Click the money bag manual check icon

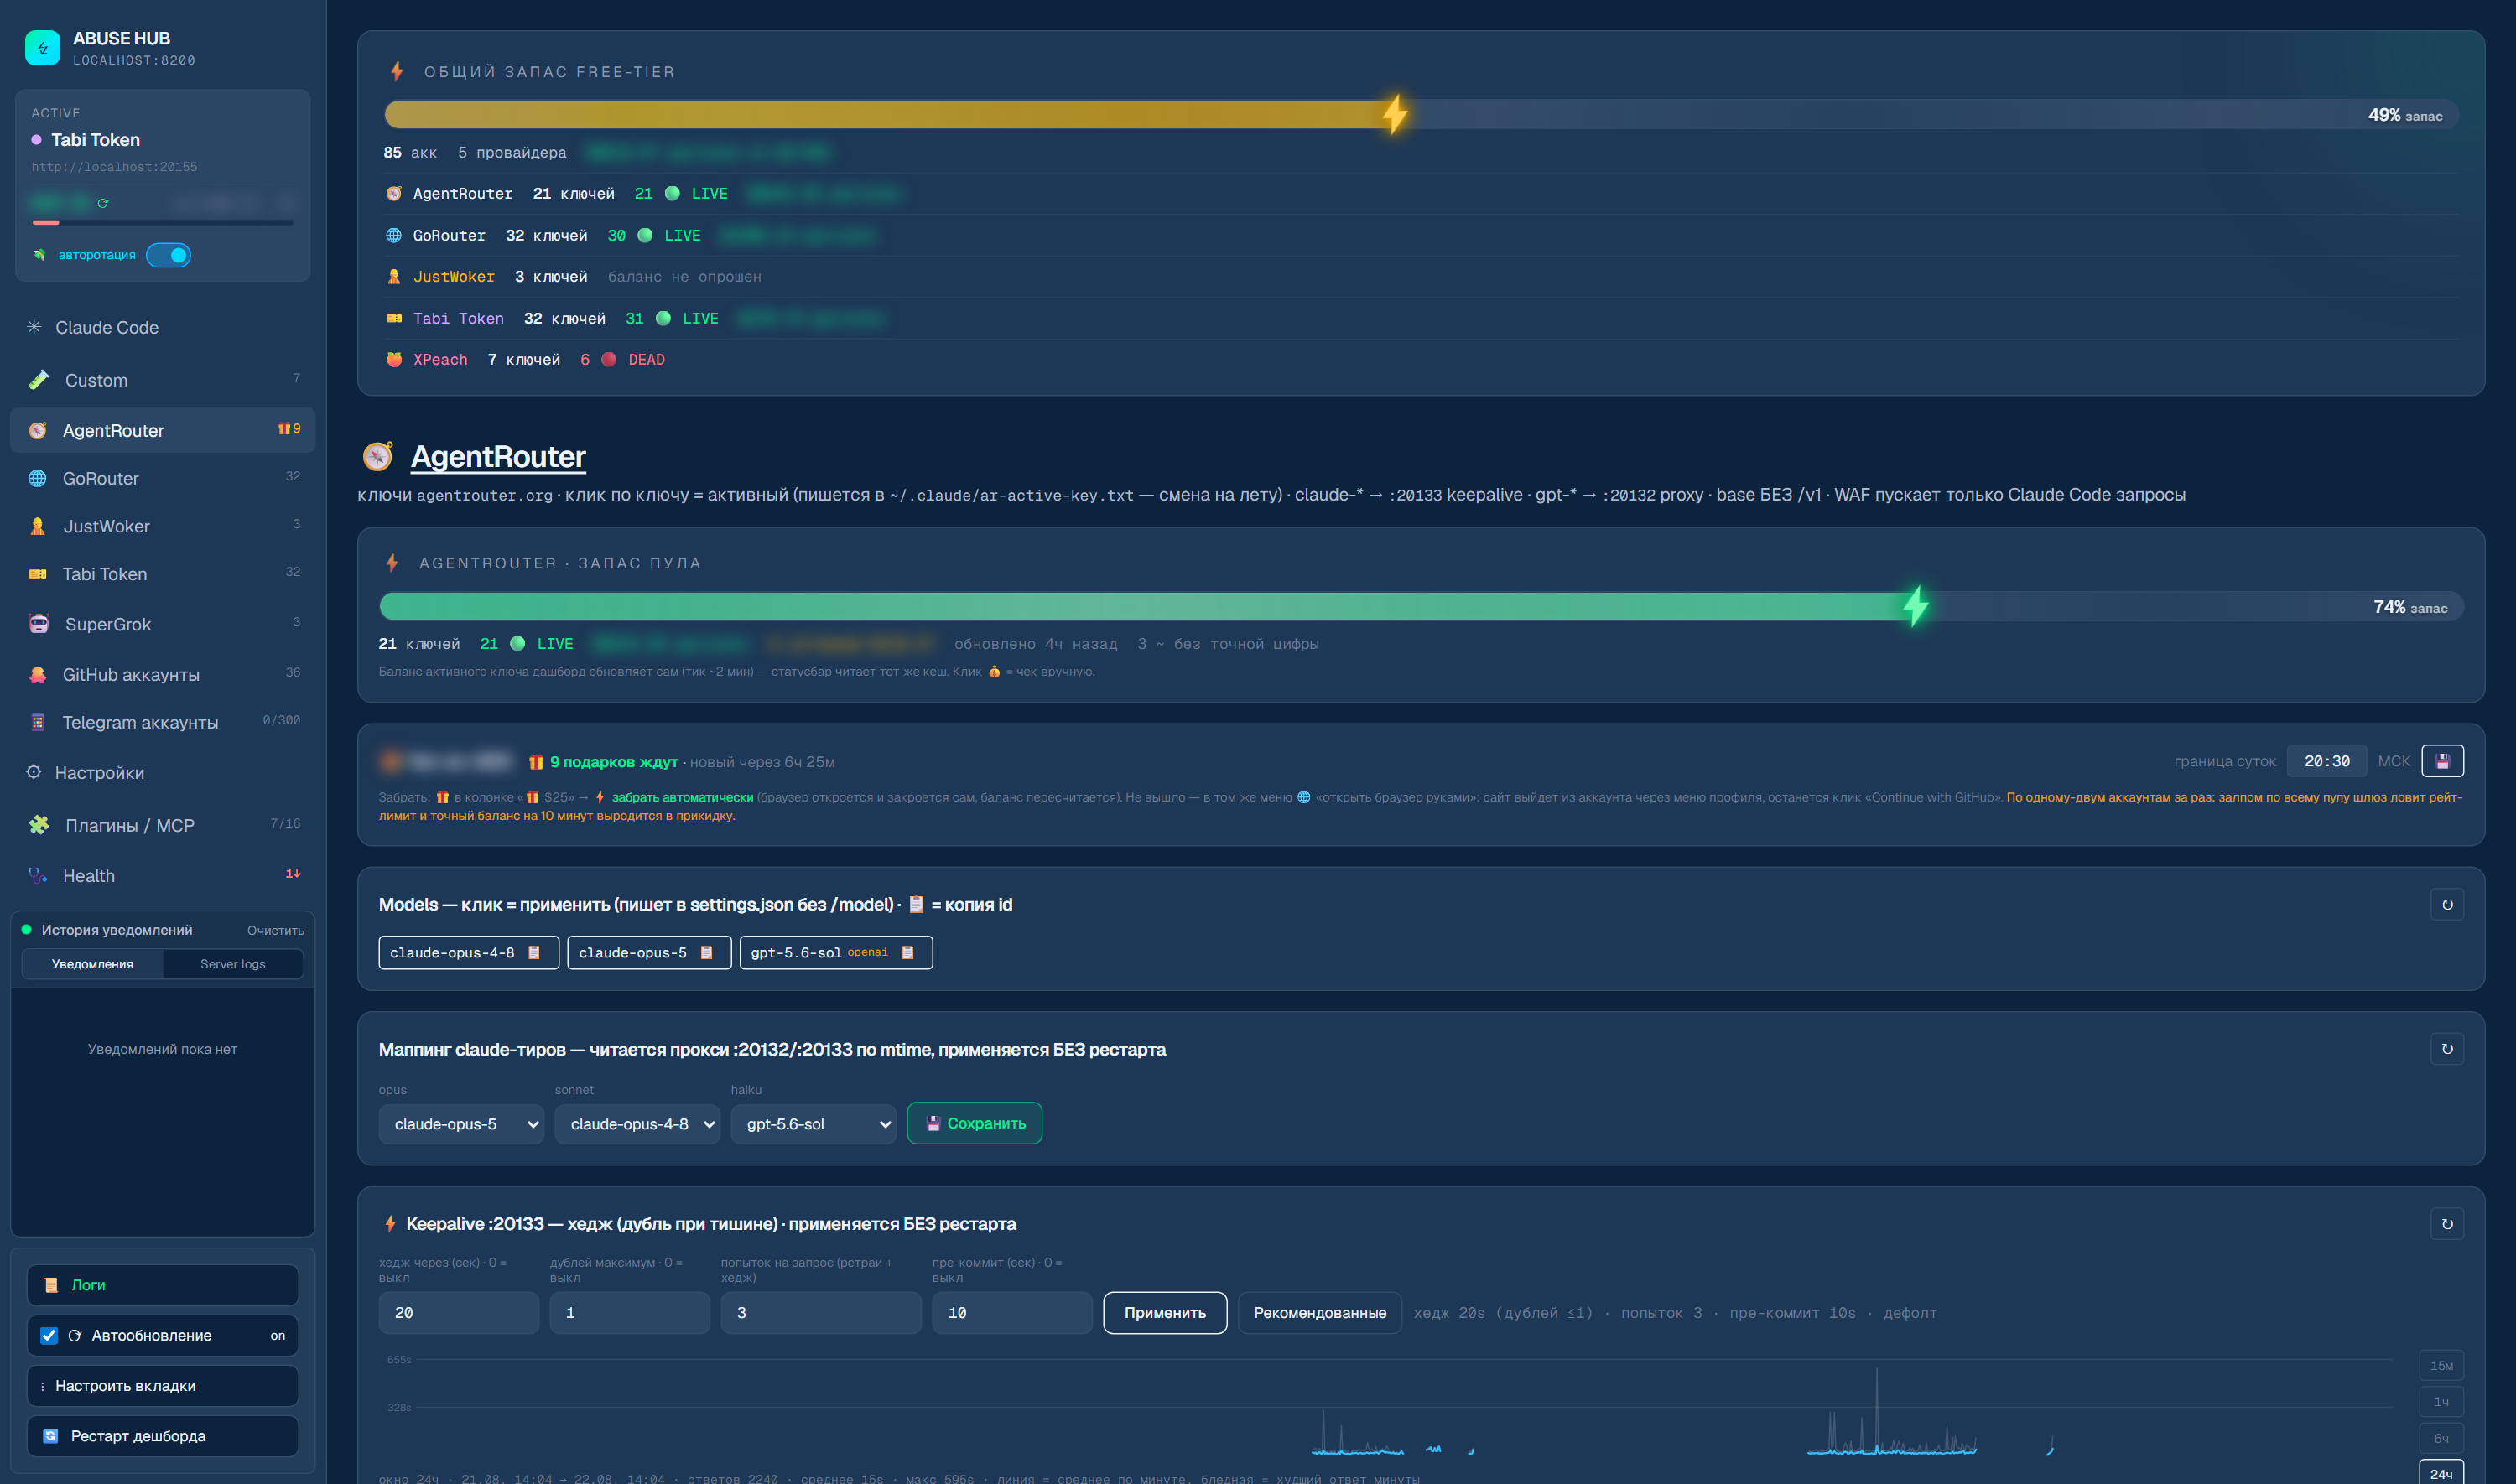coord(994,672)
